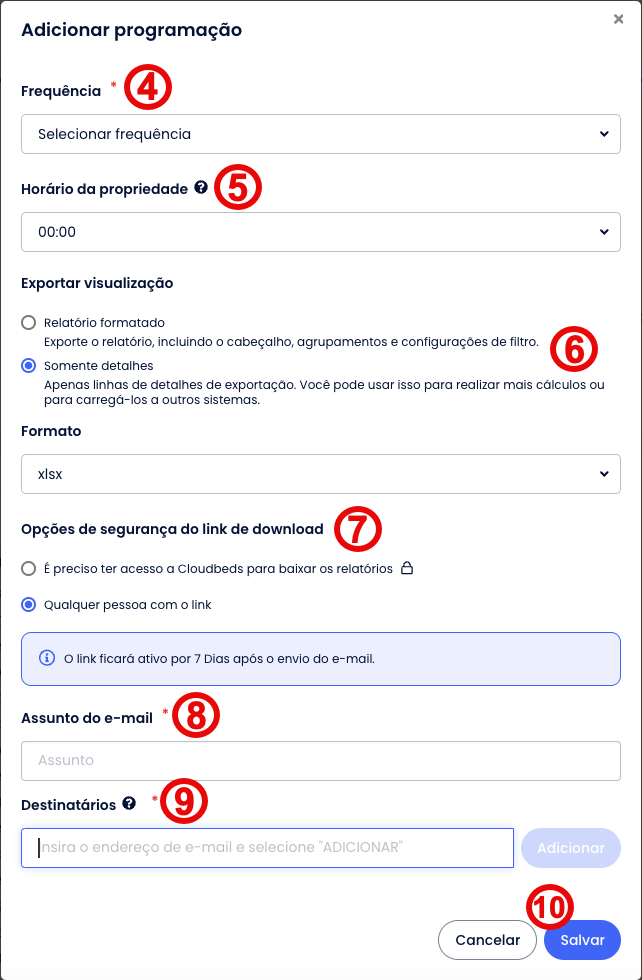
Task: Open the xlsx Formato dropdown
Action: [x=320, y=474]
